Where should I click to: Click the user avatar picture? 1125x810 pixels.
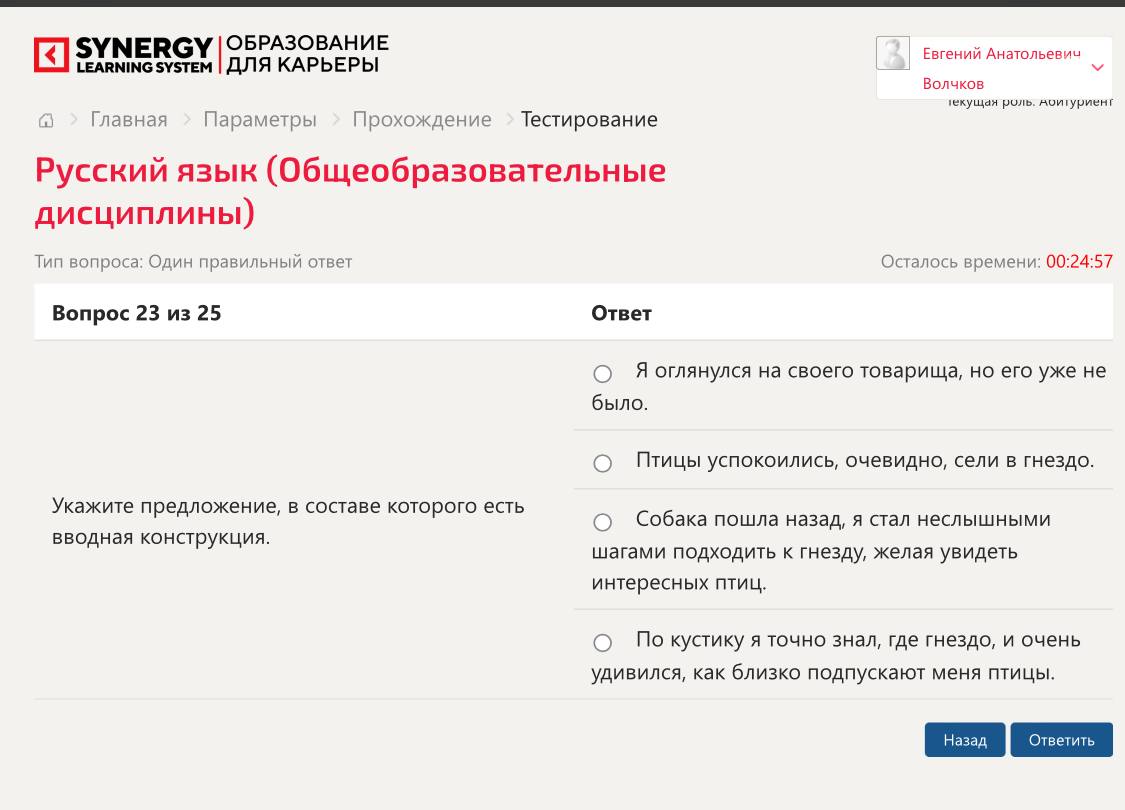pos(893,54)
